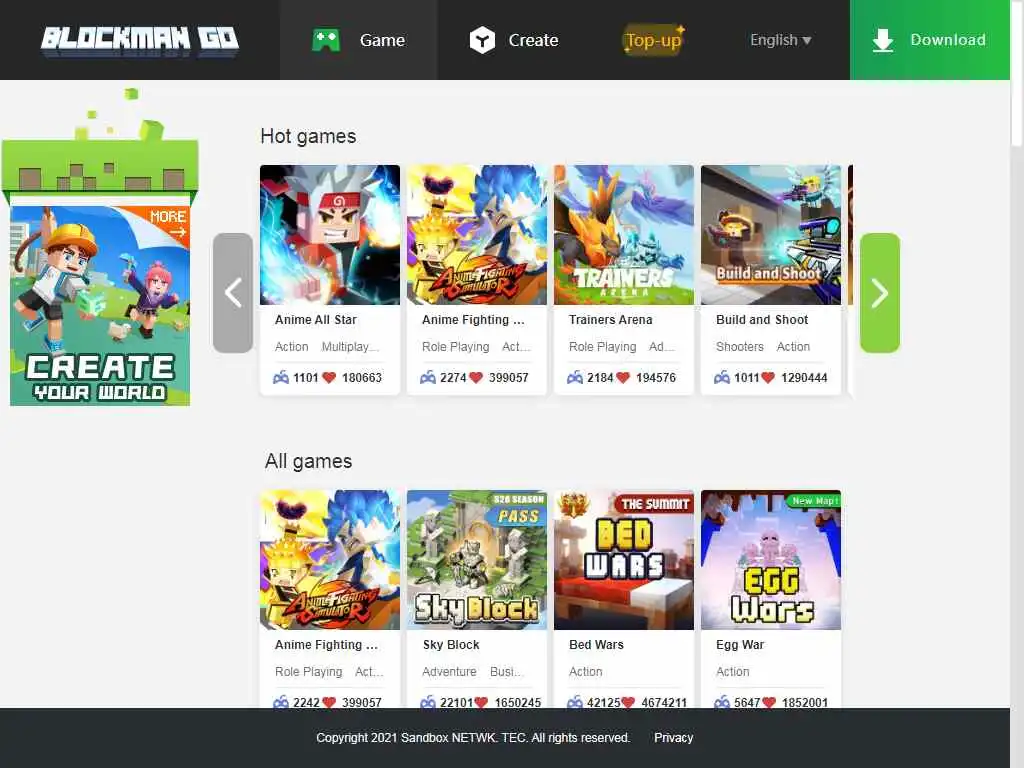Show next hot games
The height and width of the screenshot is (768, 1024).
click(x=880, y=293)
